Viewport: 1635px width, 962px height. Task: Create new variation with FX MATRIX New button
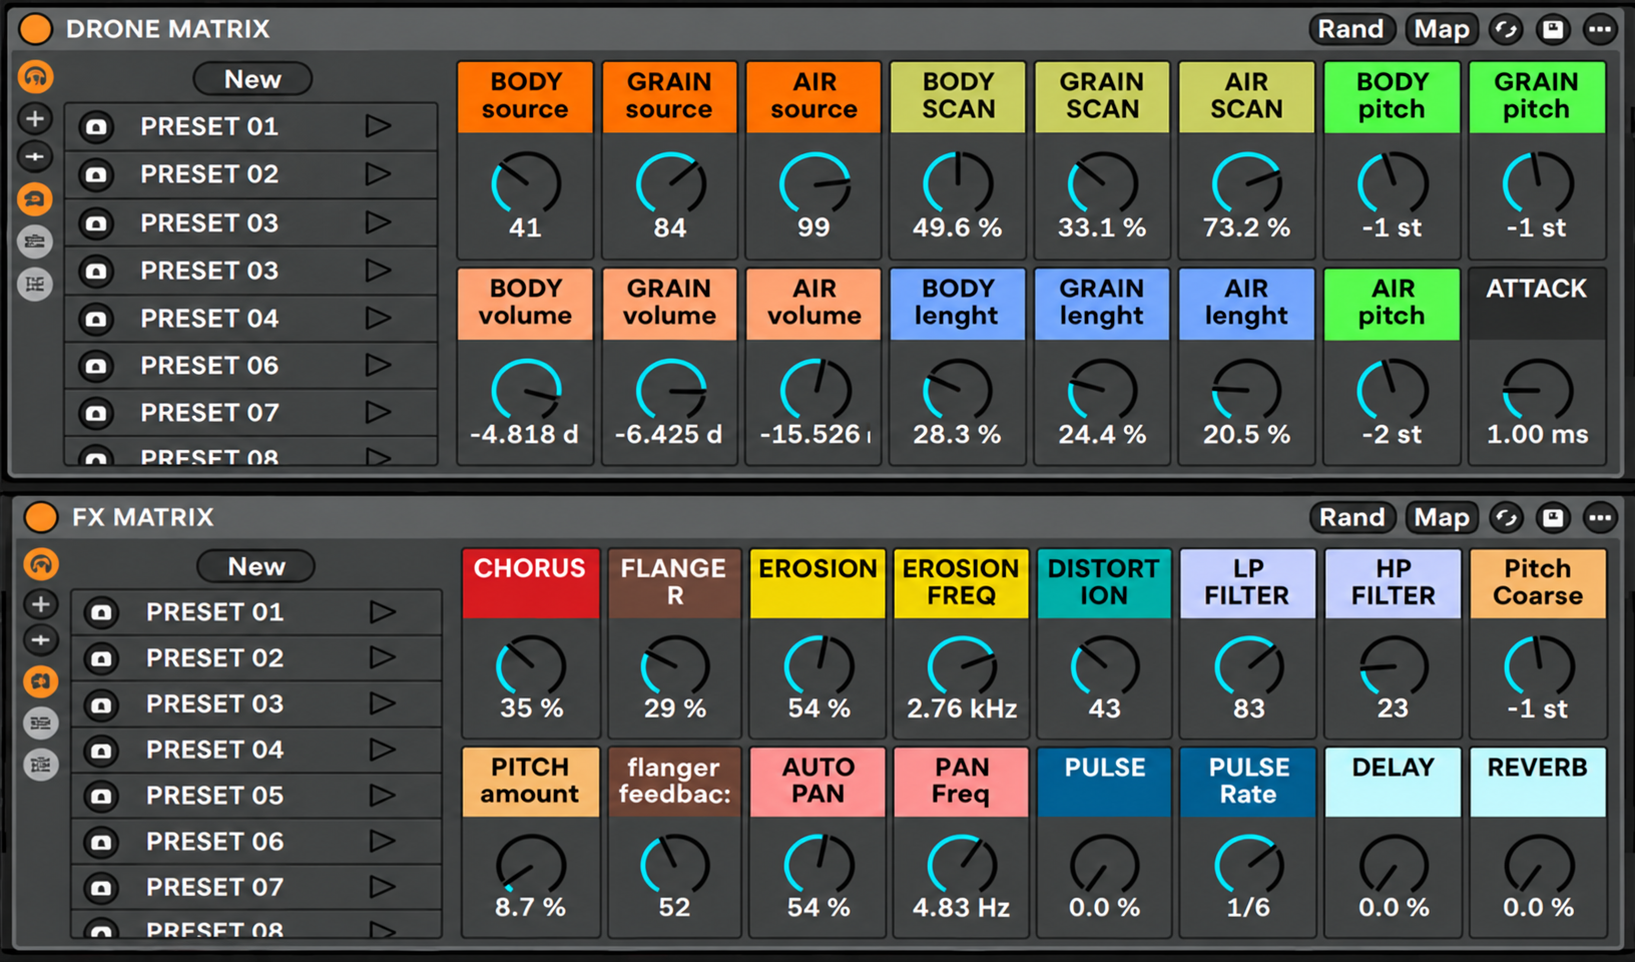[x=256, y=566]
